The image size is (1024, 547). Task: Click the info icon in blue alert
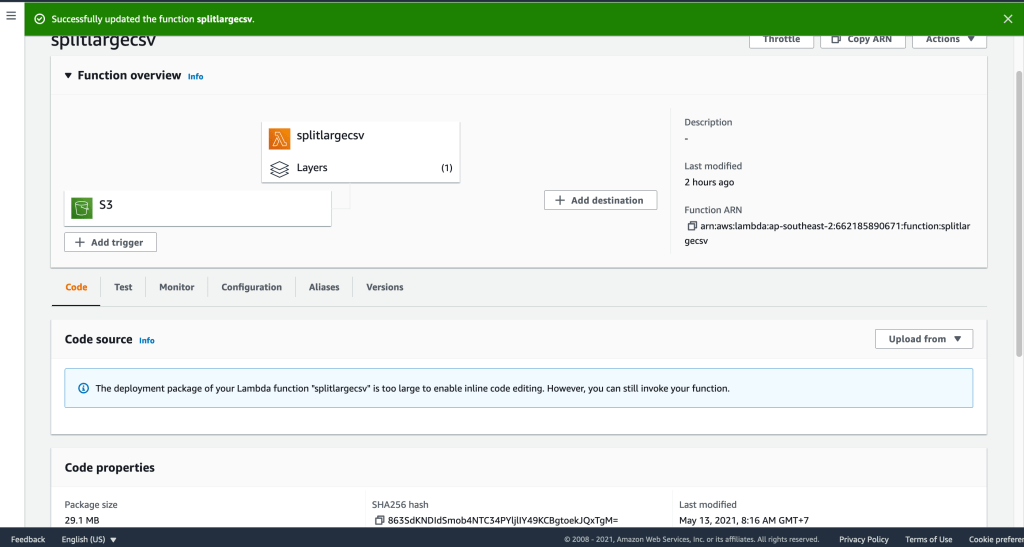(x=82, y=388)
